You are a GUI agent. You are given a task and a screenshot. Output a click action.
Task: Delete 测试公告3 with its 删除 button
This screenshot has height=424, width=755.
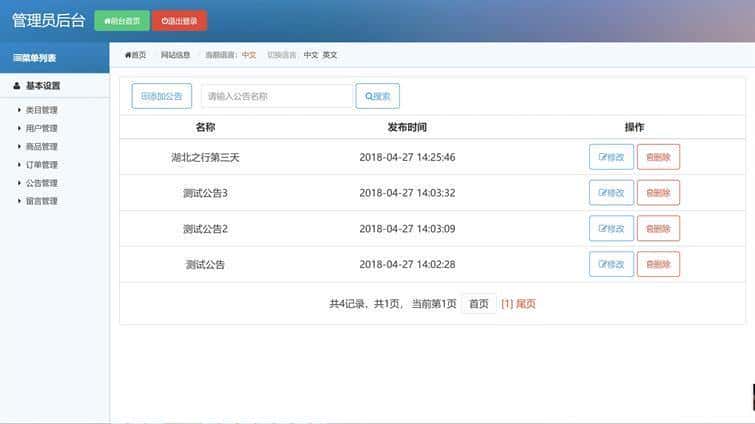658,193
